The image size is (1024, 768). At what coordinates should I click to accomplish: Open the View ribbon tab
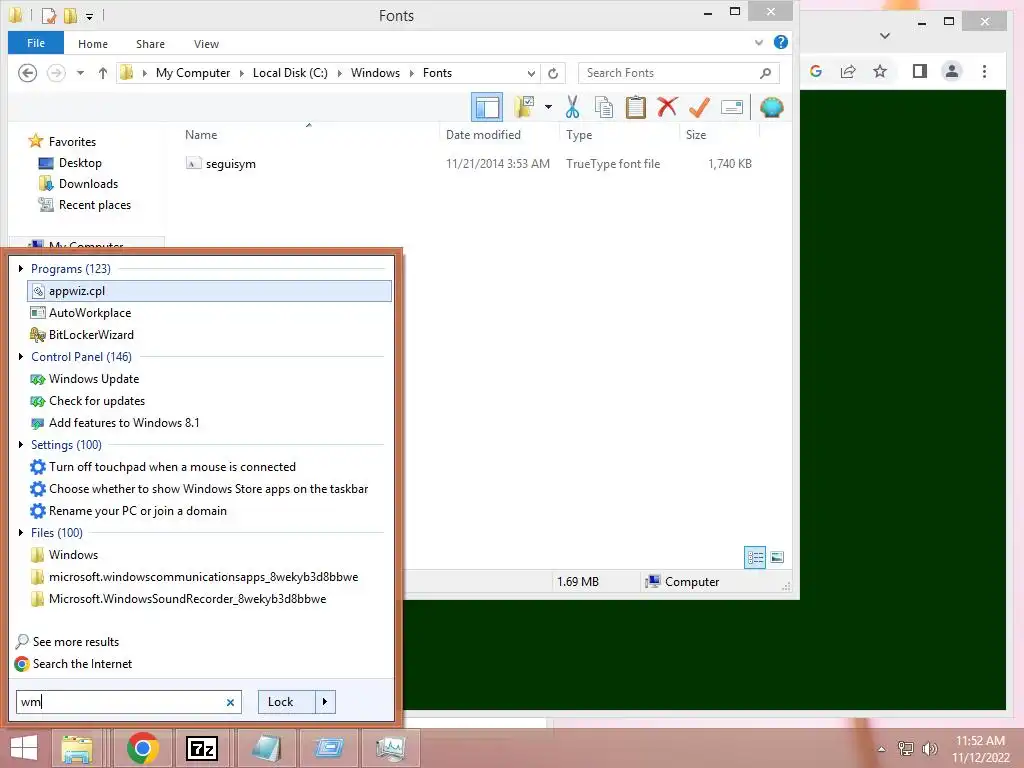(x=206, y=44)
